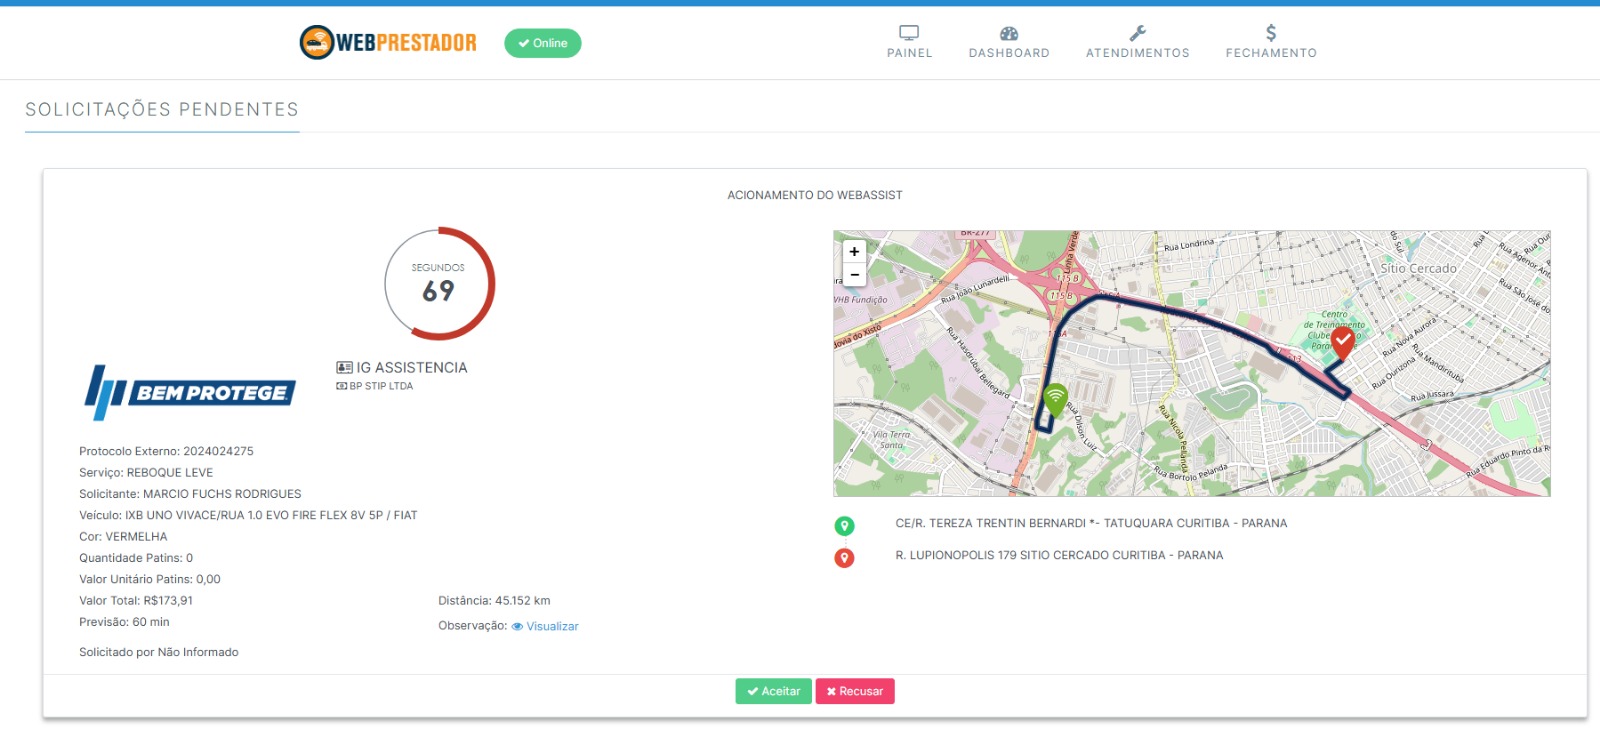This screenshot has height=729, width=1600.
Task: Click 'Distância: 45.152 km' text
Action: (494, 601)
